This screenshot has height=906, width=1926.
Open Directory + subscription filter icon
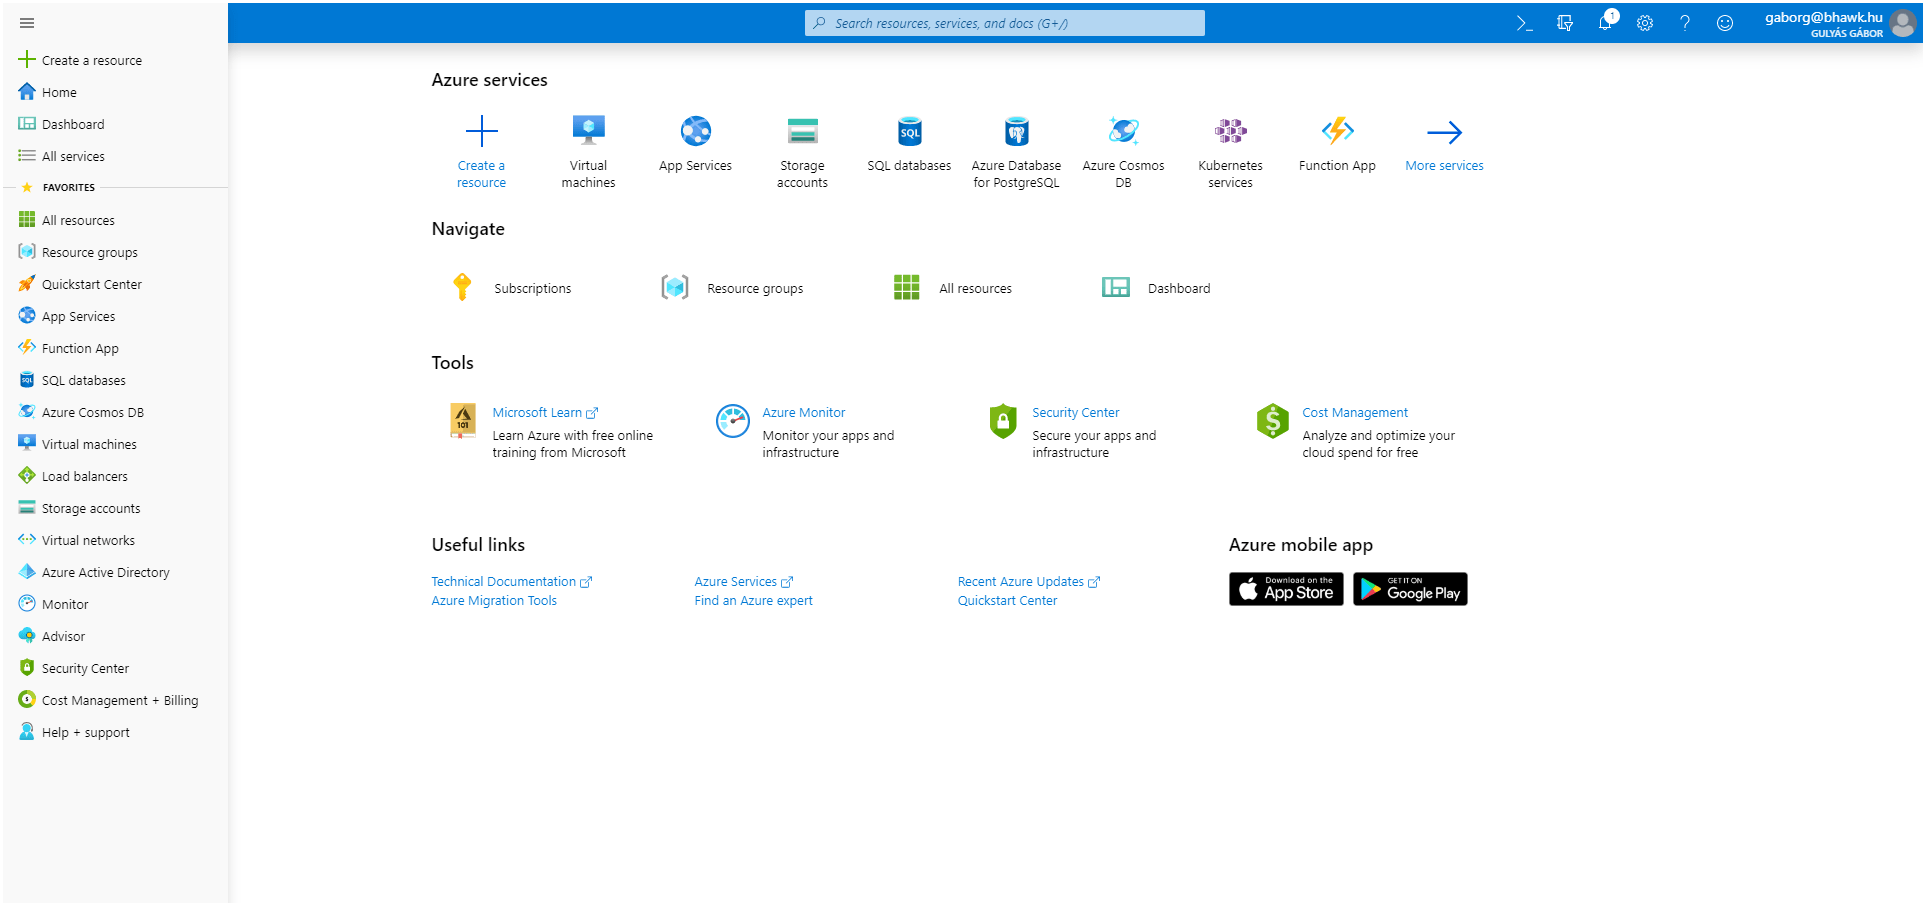1565,23
